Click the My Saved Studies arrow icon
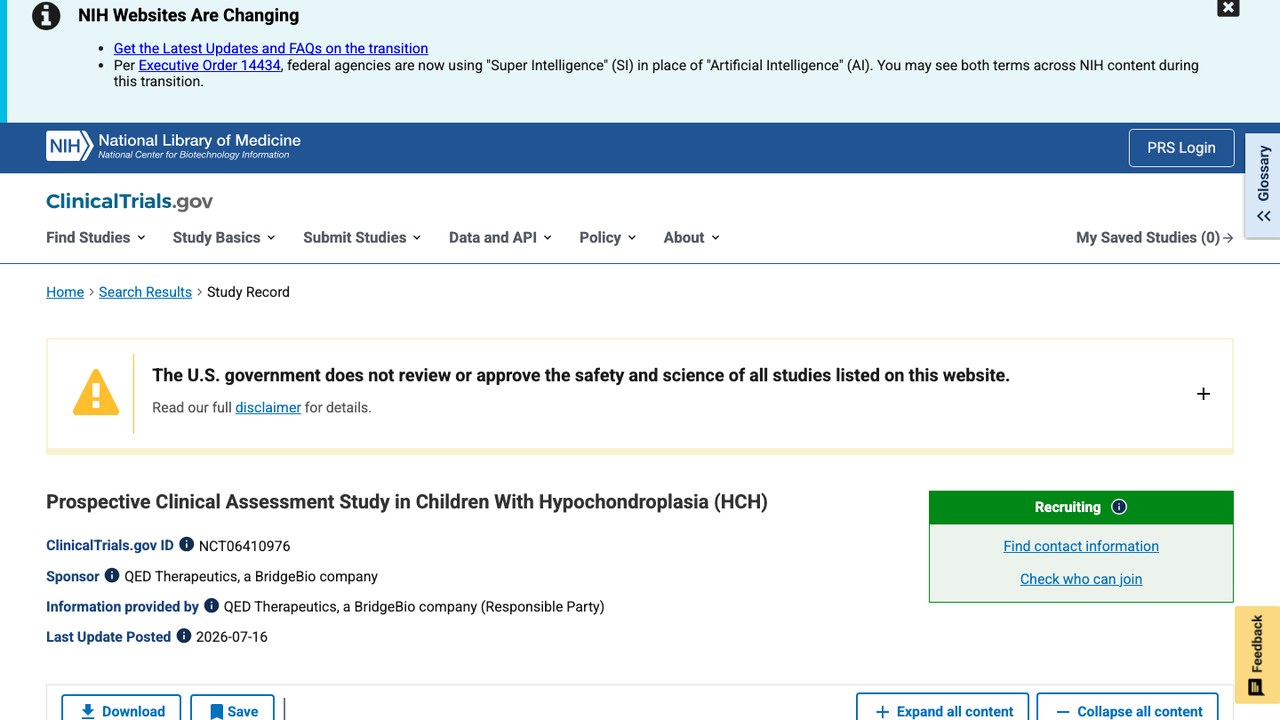Screen dimensions: 1280x720 (1228, 238)
